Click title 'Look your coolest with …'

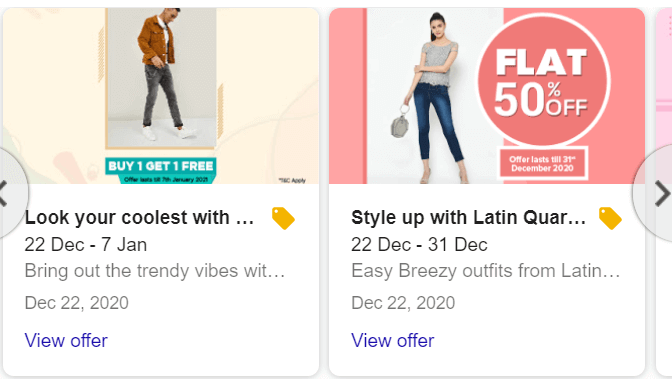139,218
